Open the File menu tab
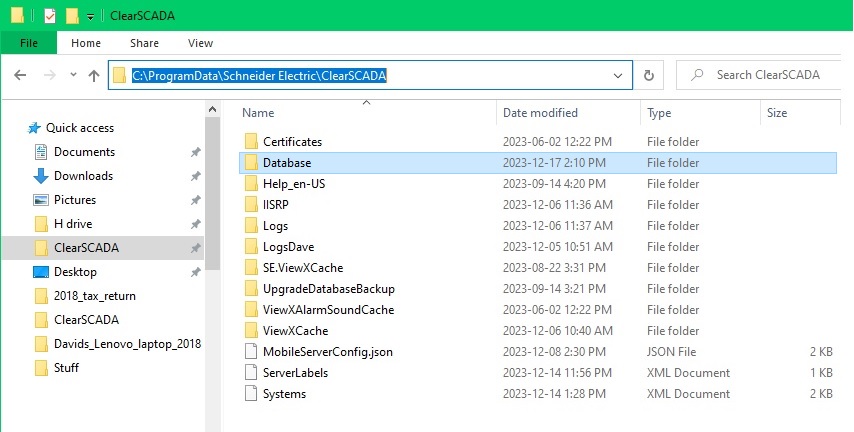 coord(29,43)
